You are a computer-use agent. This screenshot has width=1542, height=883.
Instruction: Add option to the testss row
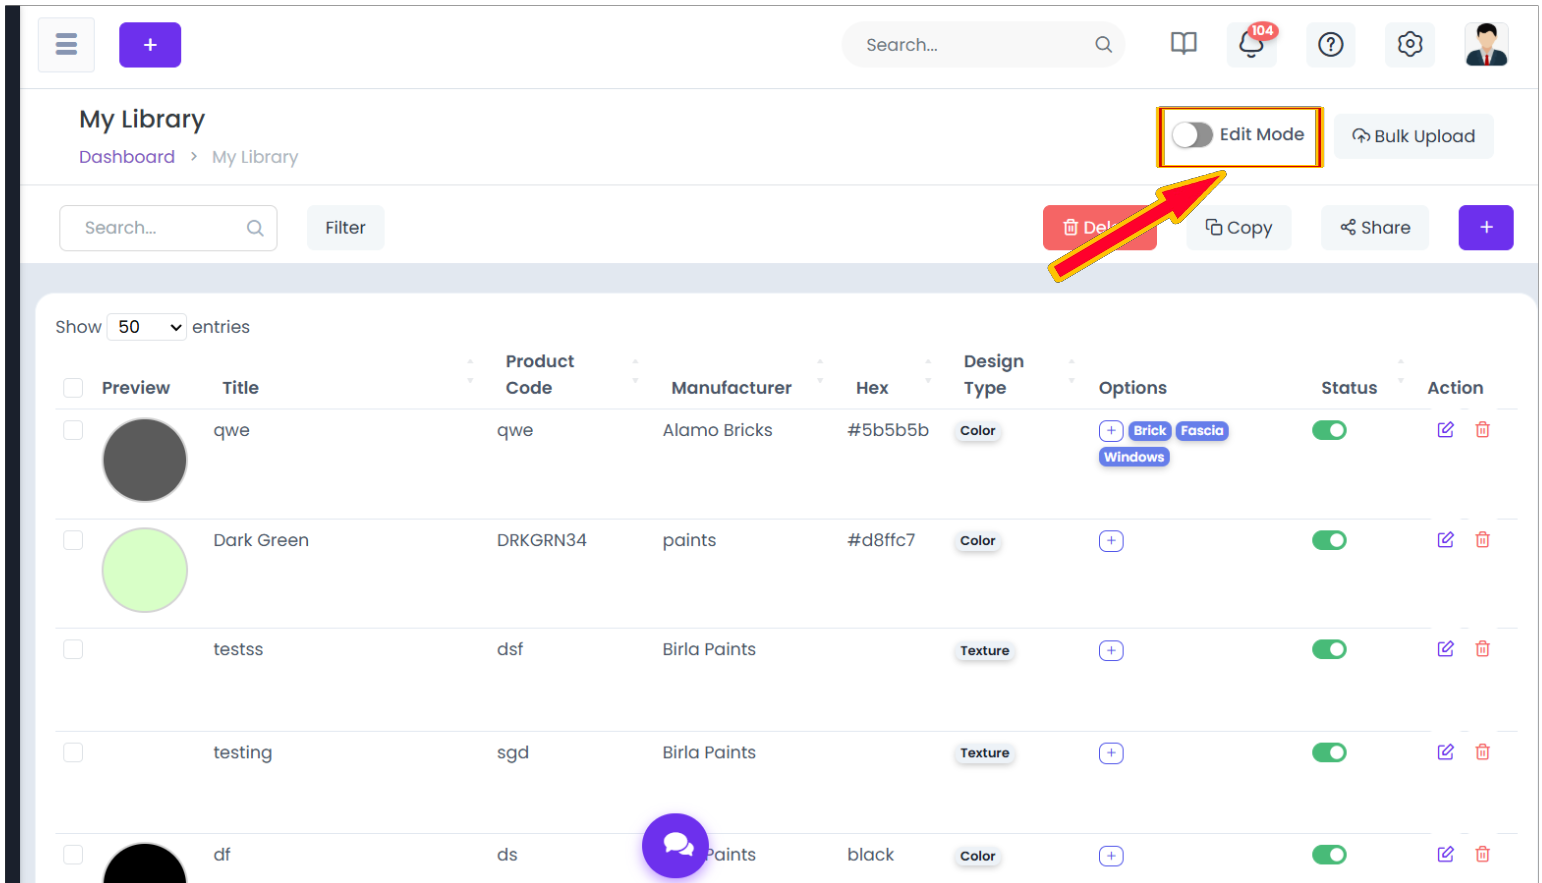click(x=1111, y=651)
